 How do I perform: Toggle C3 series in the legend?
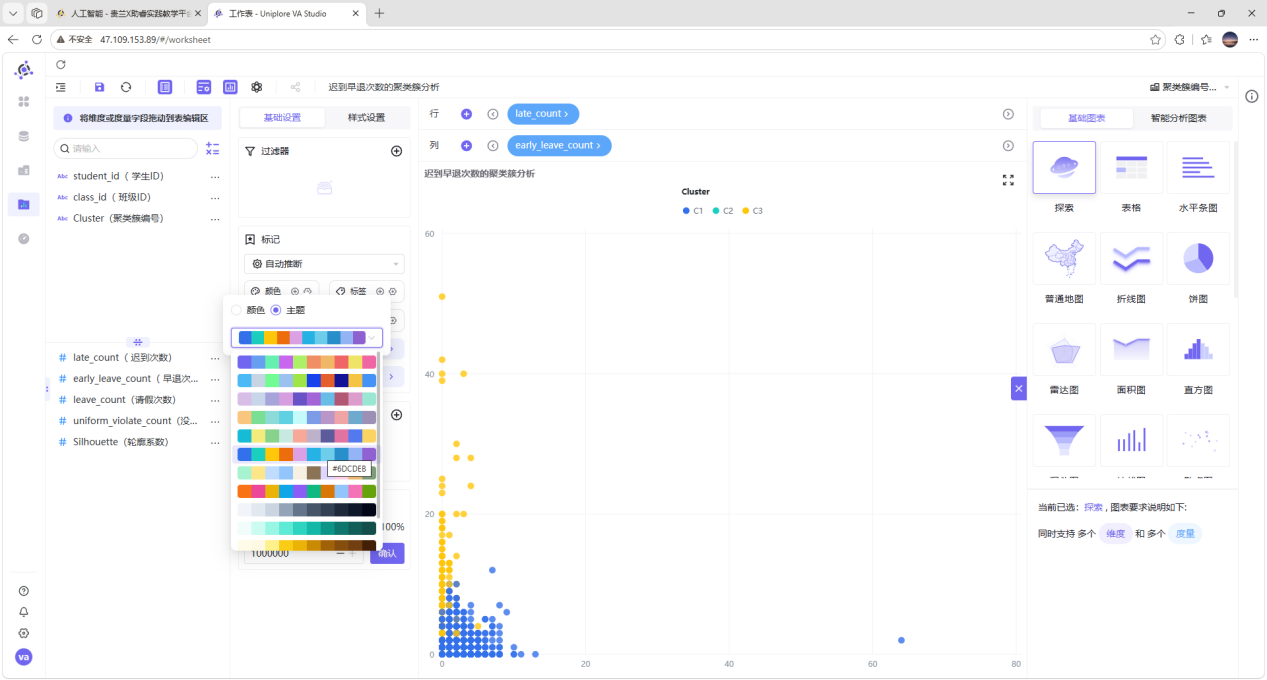click(x=752, y=211)
